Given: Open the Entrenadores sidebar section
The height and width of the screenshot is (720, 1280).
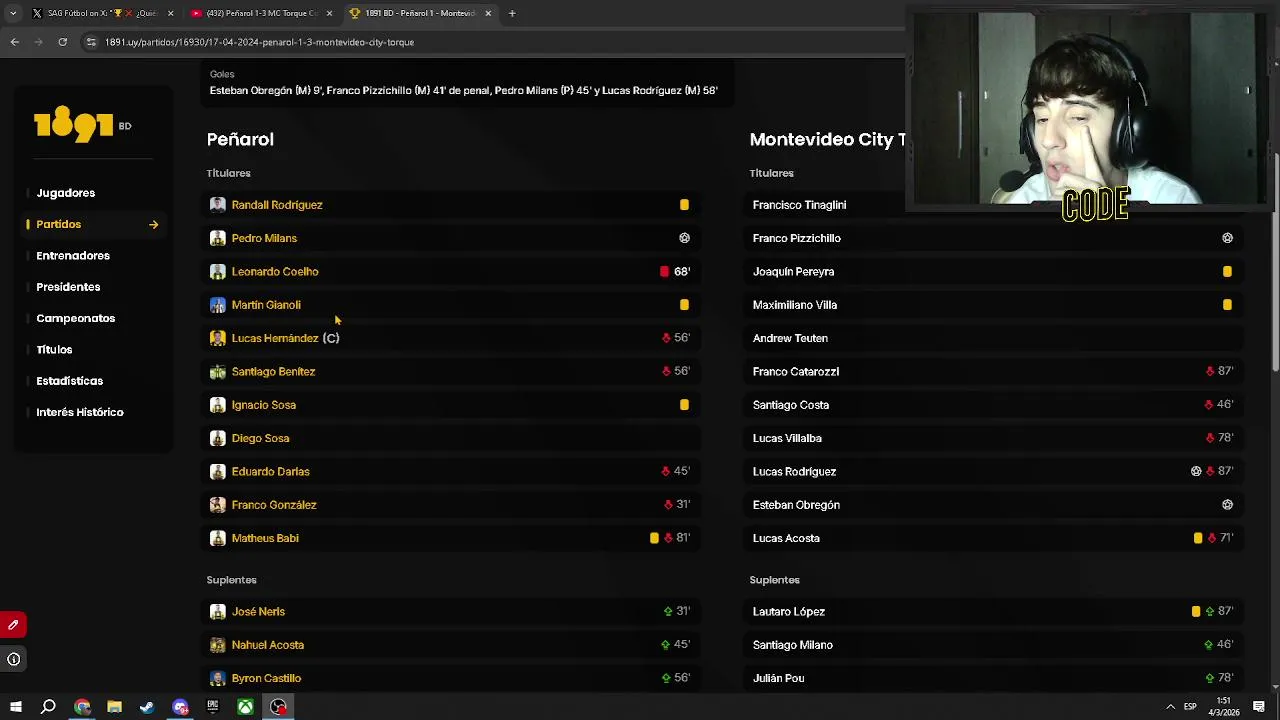Looking at the screenshot, I should point(73,256).
